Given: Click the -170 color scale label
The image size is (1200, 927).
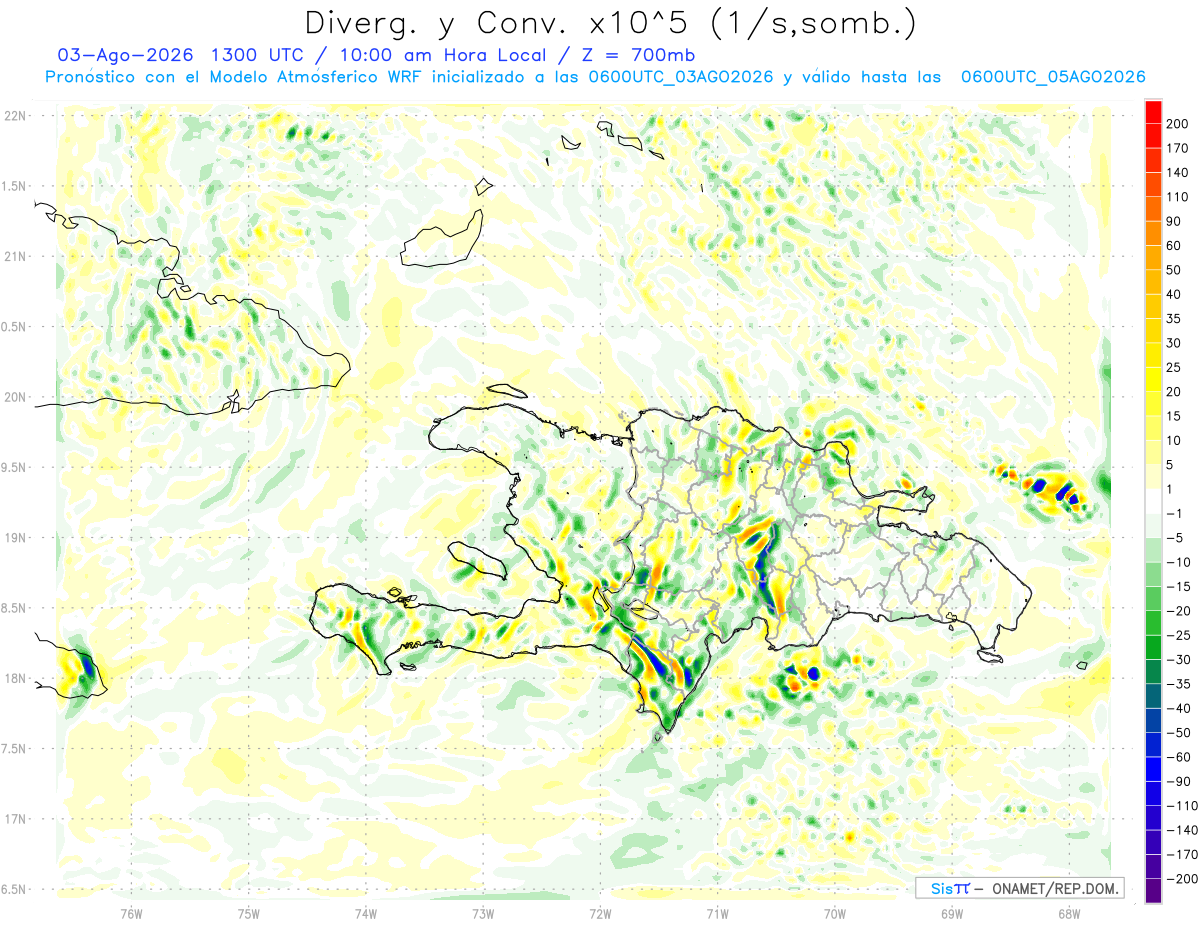Looking at the screenshot, I should 1181,855.
